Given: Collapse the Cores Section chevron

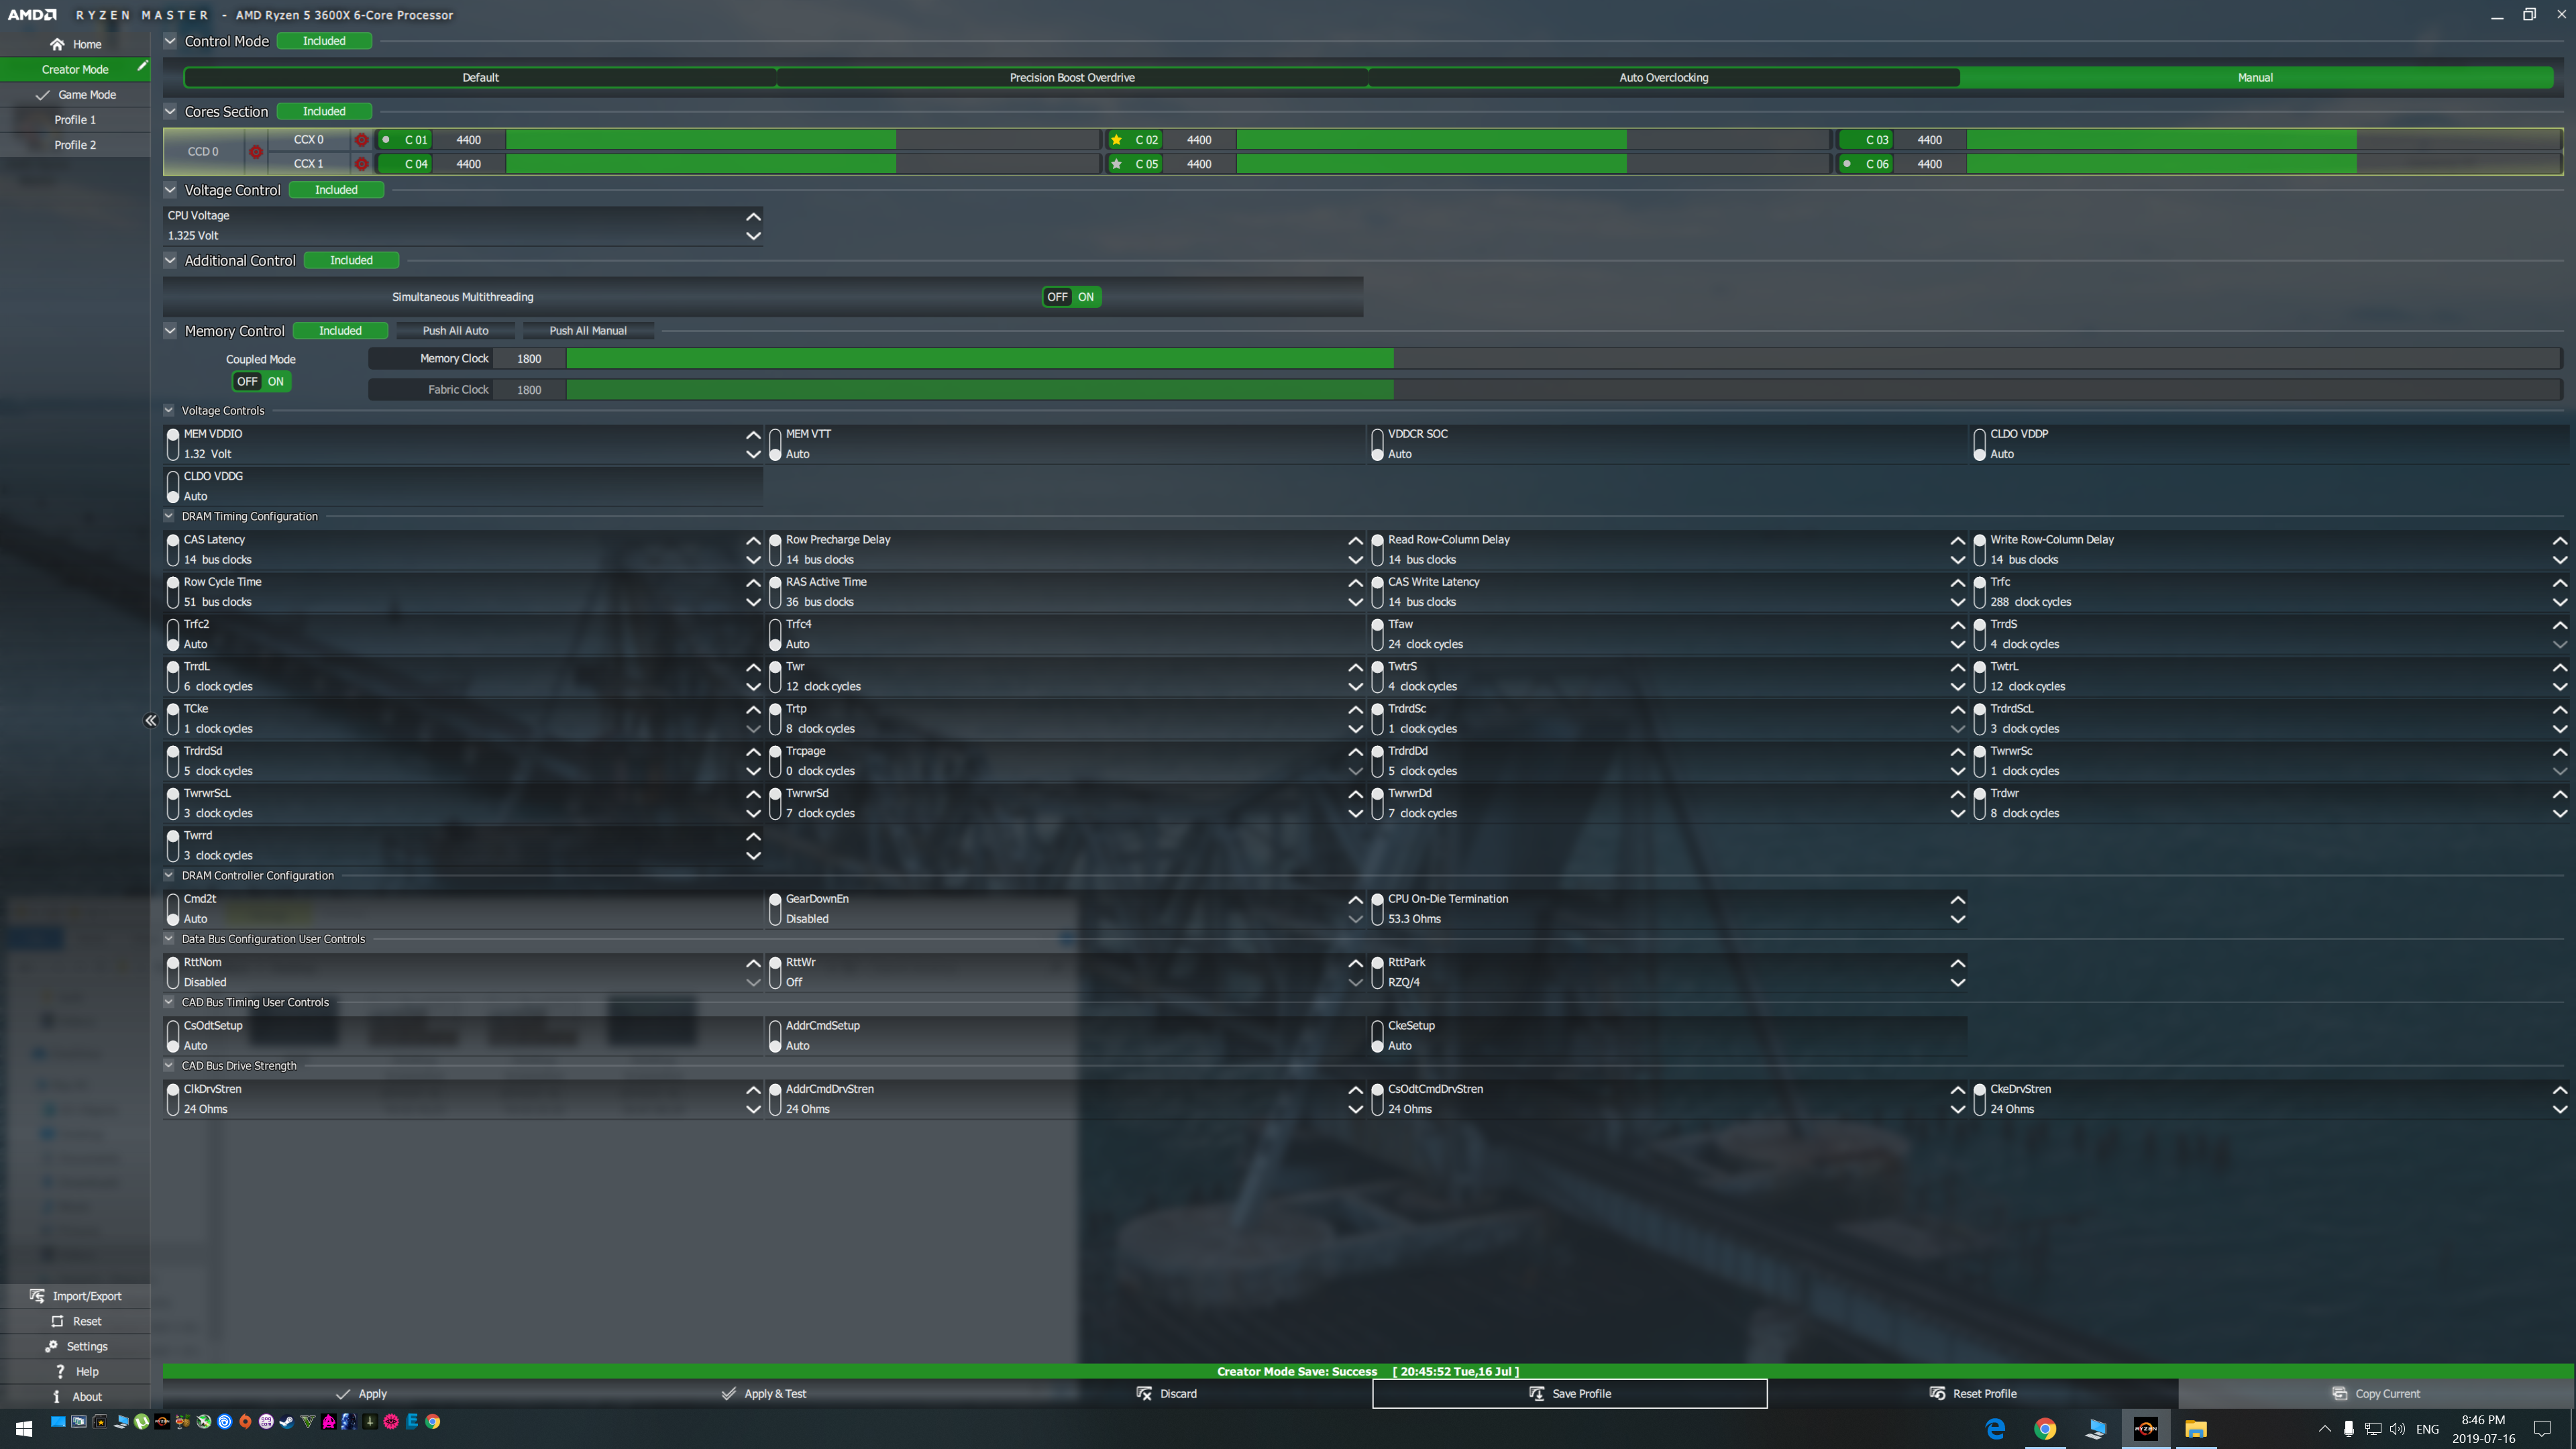Looking at the screenshot, I should pos(170,111).
